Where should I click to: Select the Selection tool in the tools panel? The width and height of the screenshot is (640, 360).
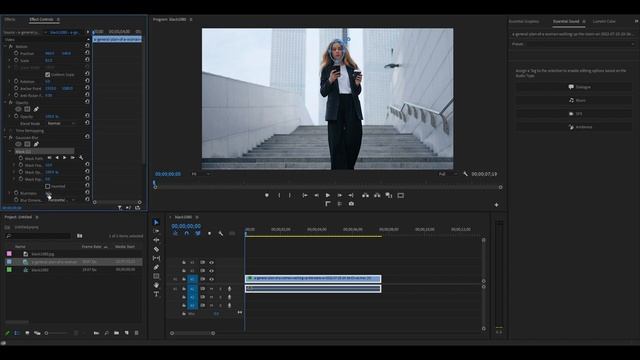156,222
